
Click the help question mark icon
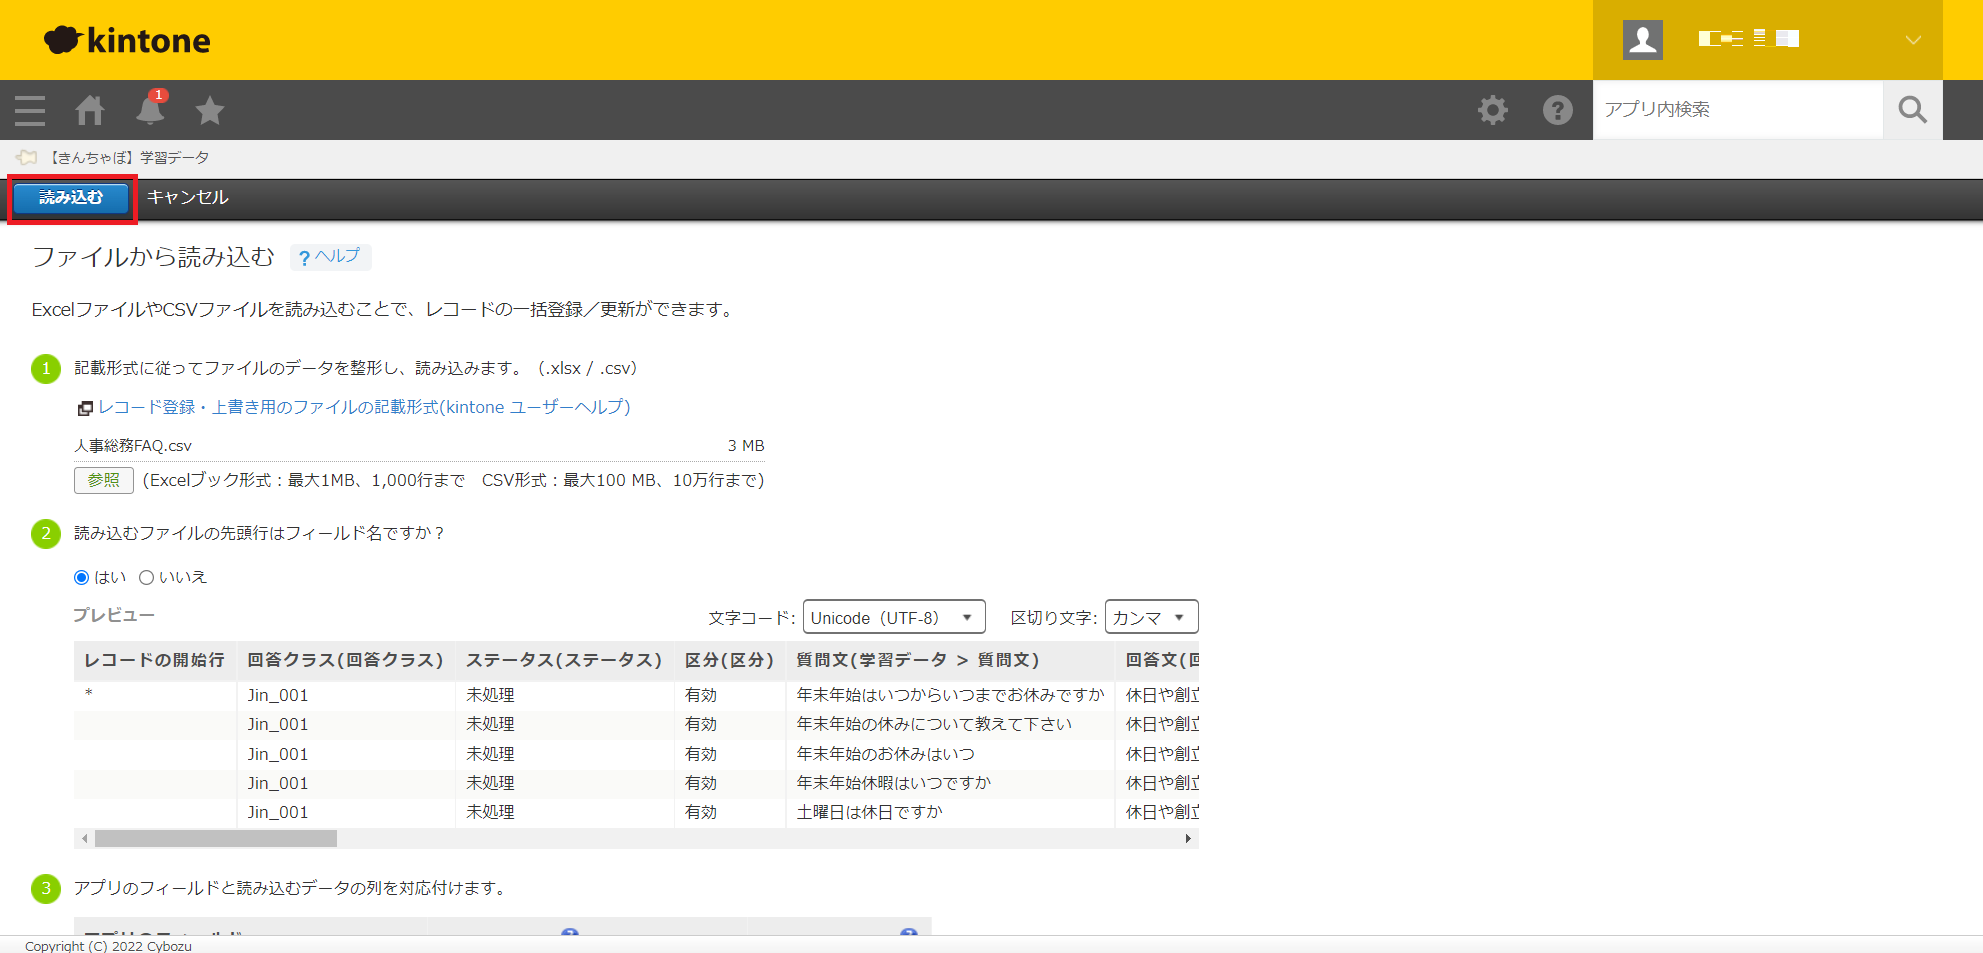point(1557,110)
